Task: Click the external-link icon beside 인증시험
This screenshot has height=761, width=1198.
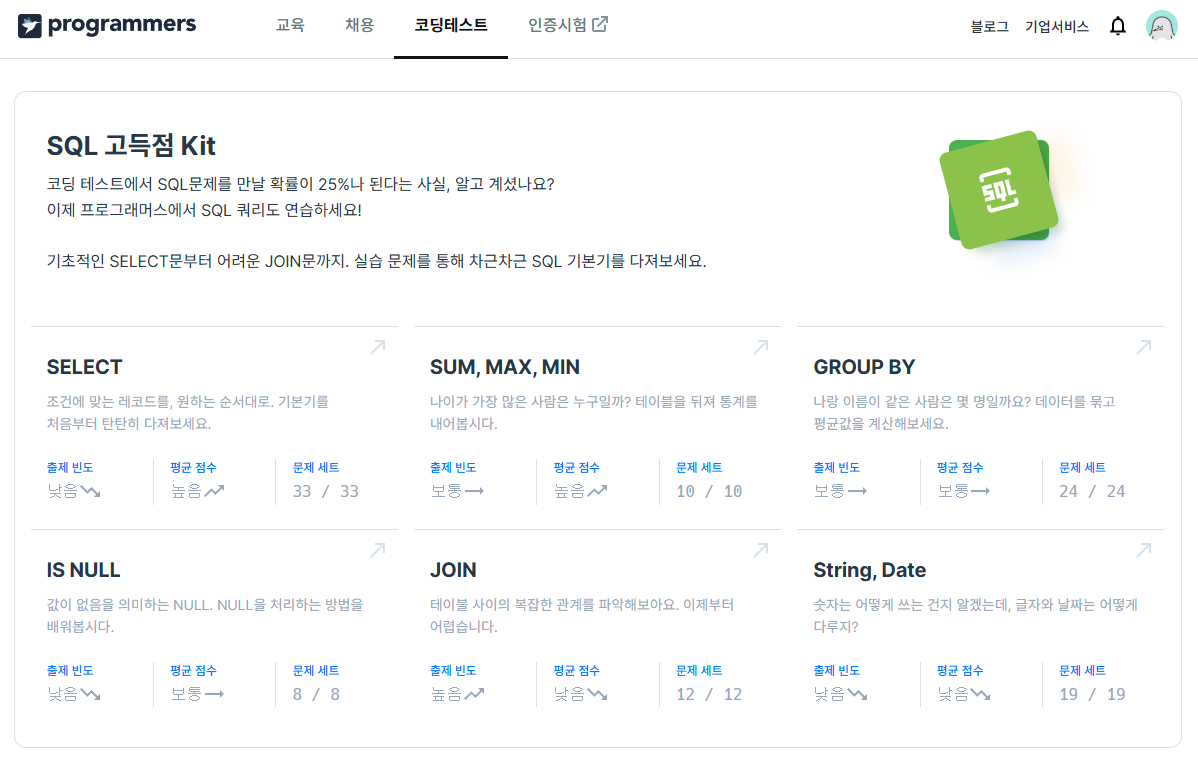Action: (x=600, y=24)
